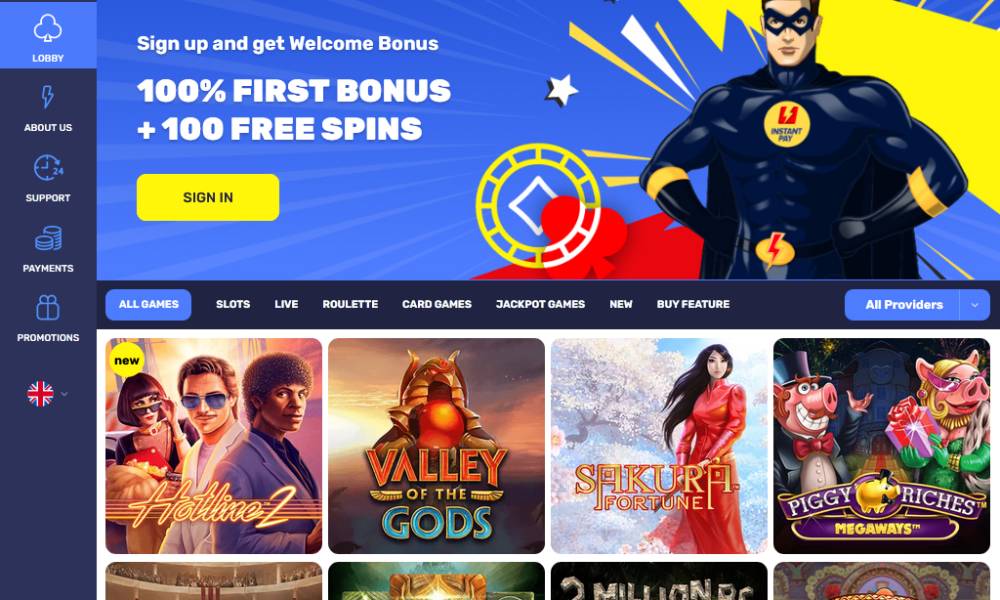Show the Live games category
The width and height of the screenshot is (1000, 600).
286,304
